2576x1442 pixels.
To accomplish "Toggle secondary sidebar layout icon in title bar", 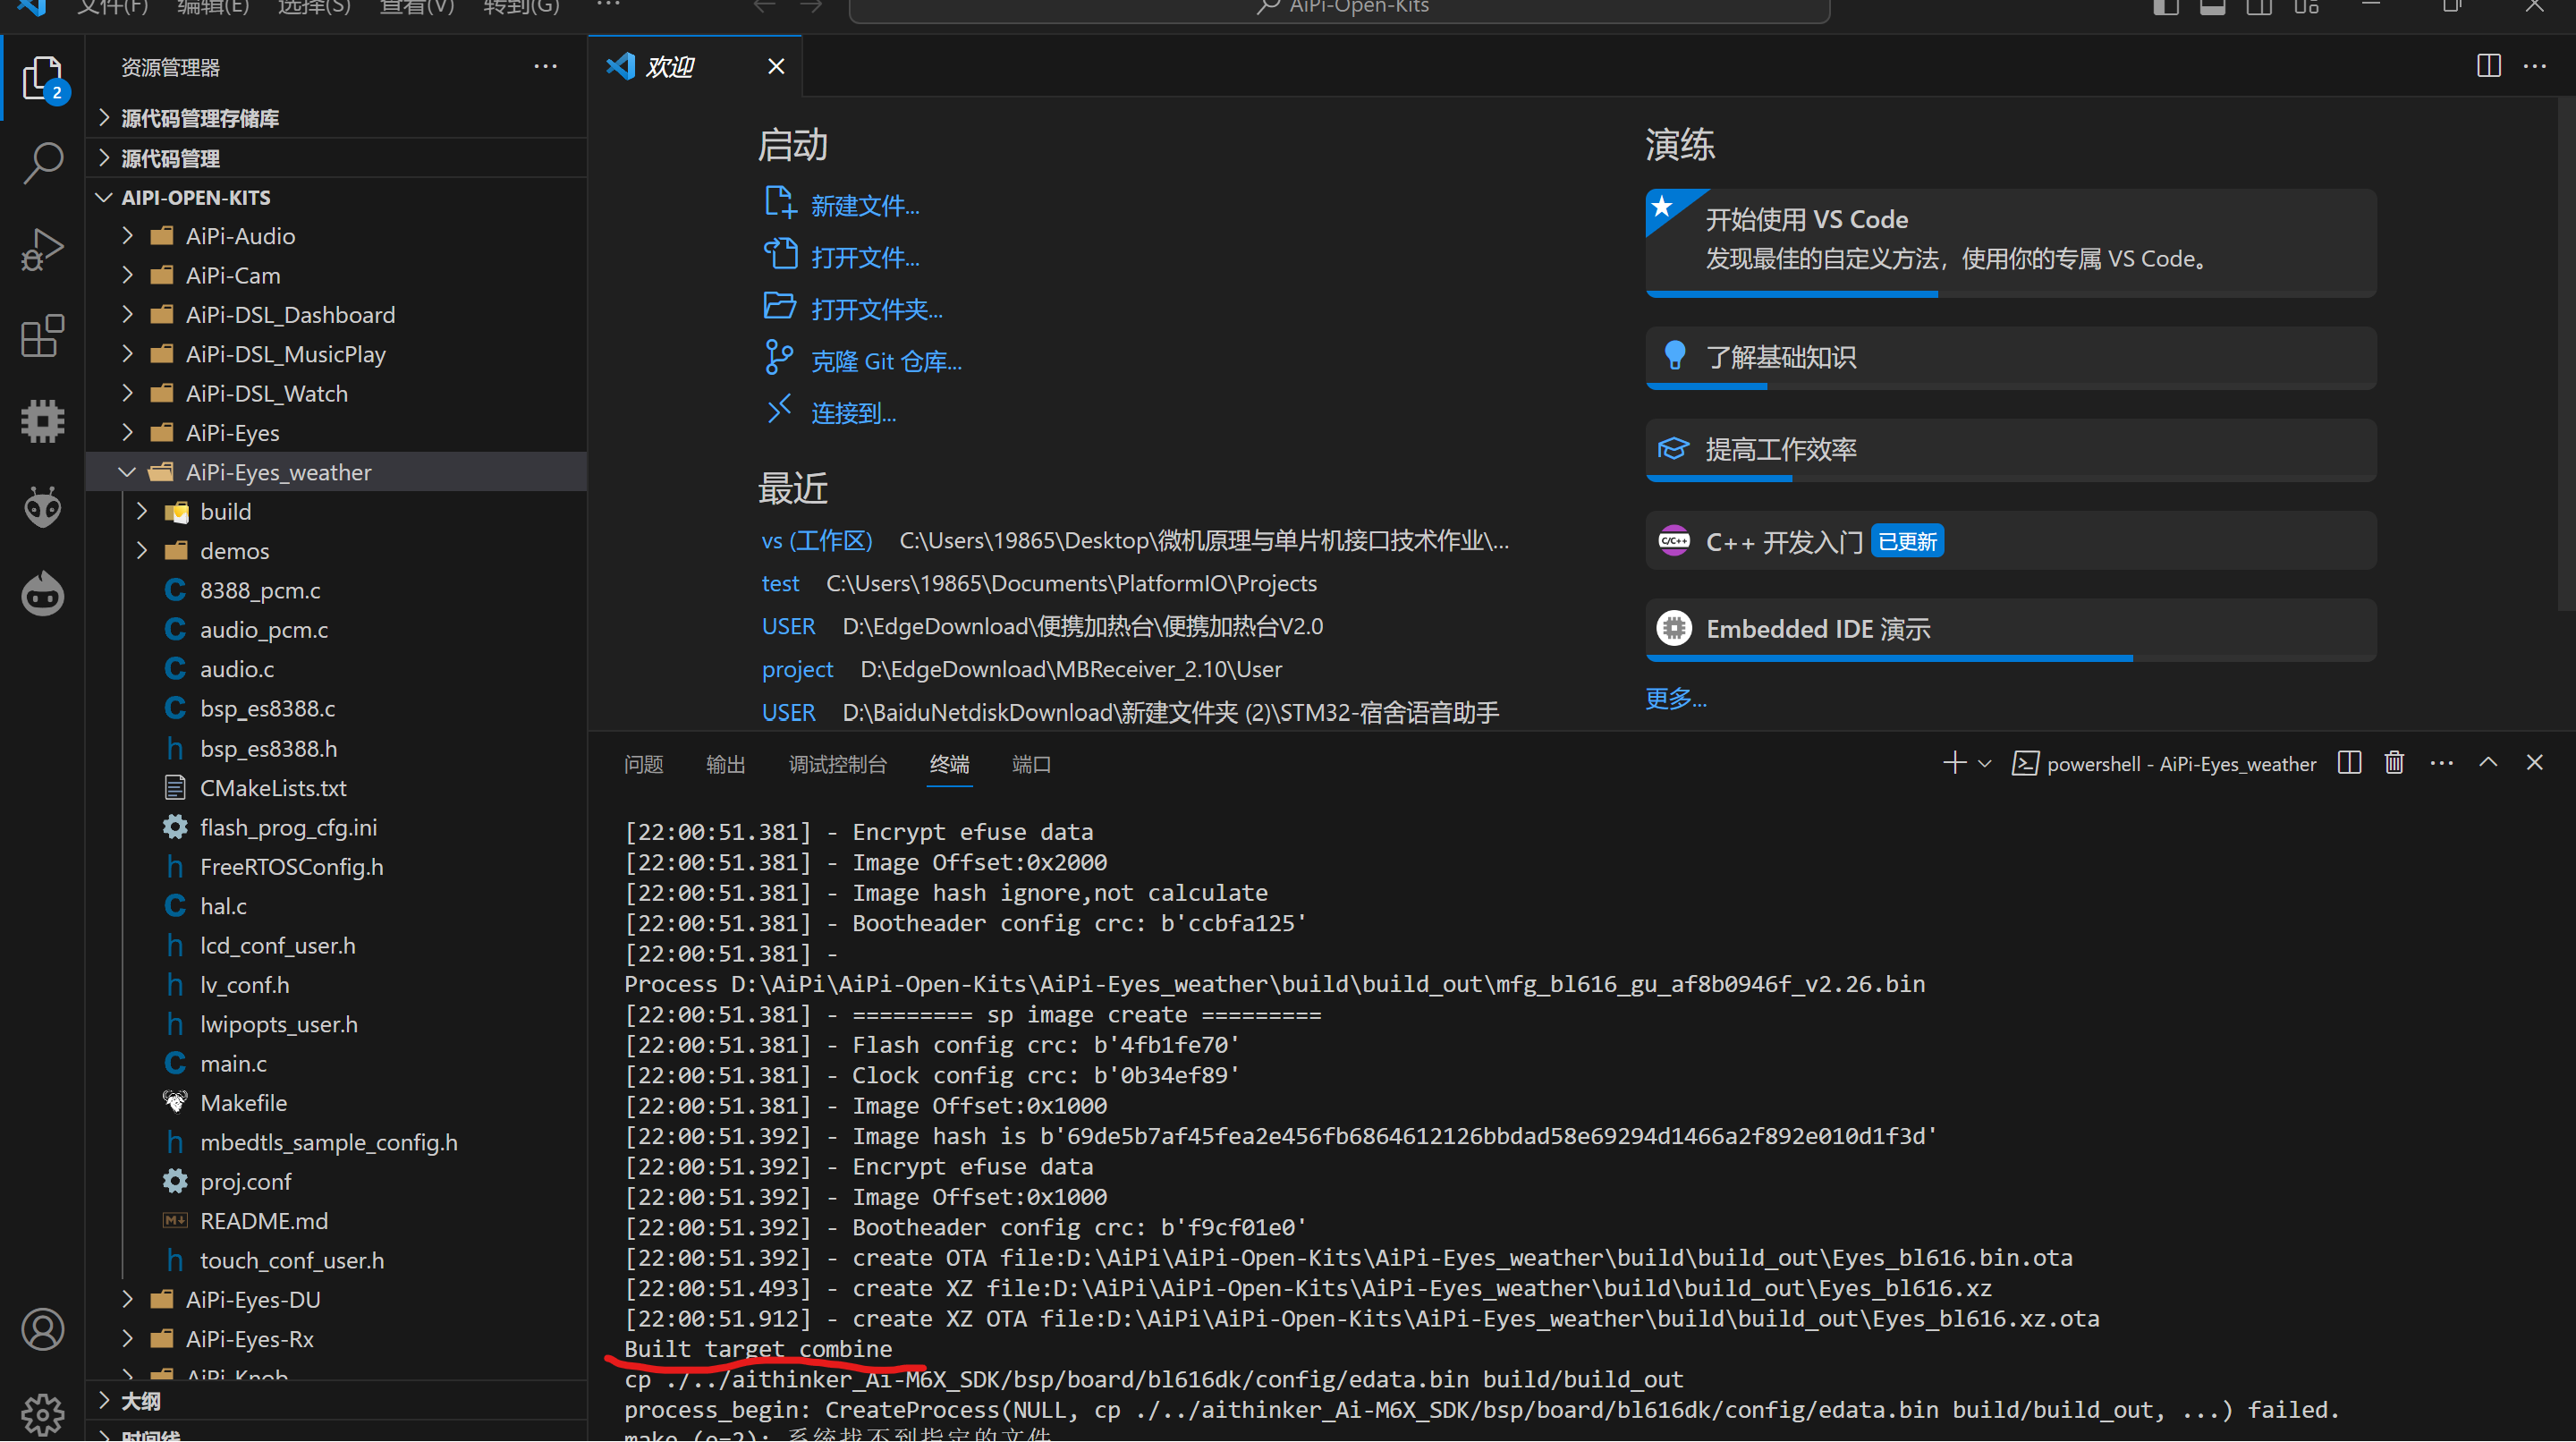I will click(x=2259, y=7).
